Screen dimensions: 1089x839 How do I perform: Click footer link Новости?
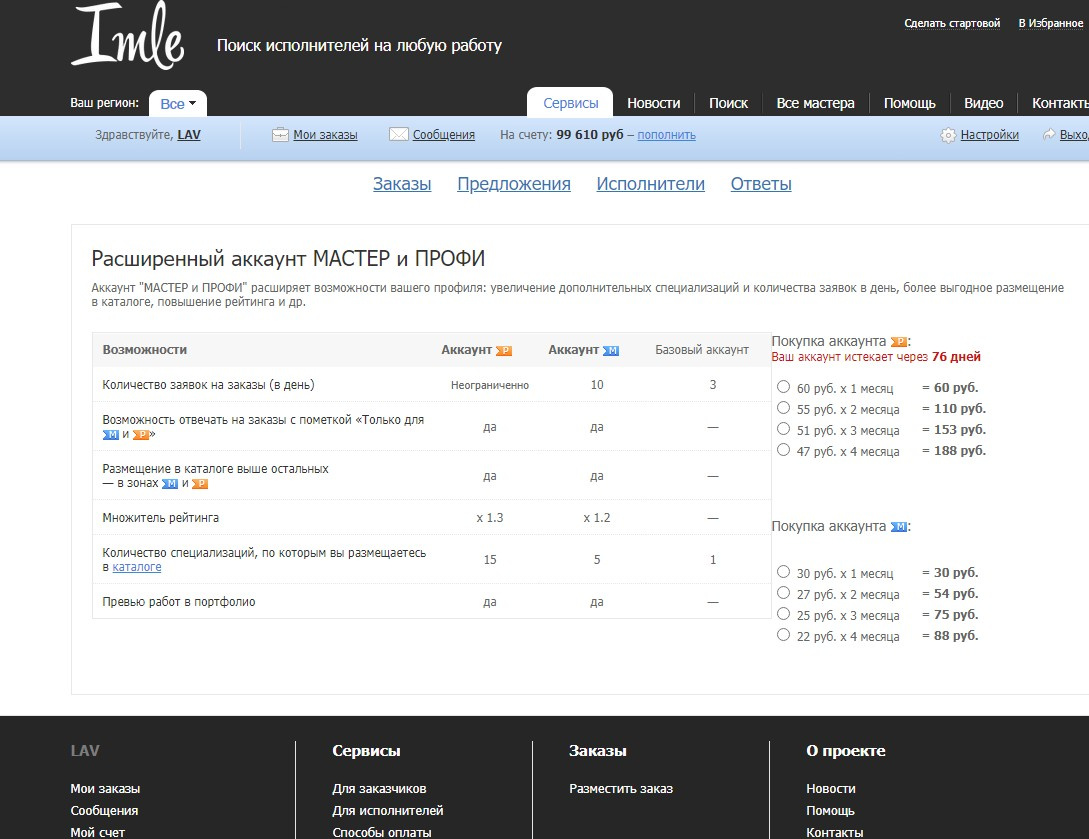tap(831, 789)
